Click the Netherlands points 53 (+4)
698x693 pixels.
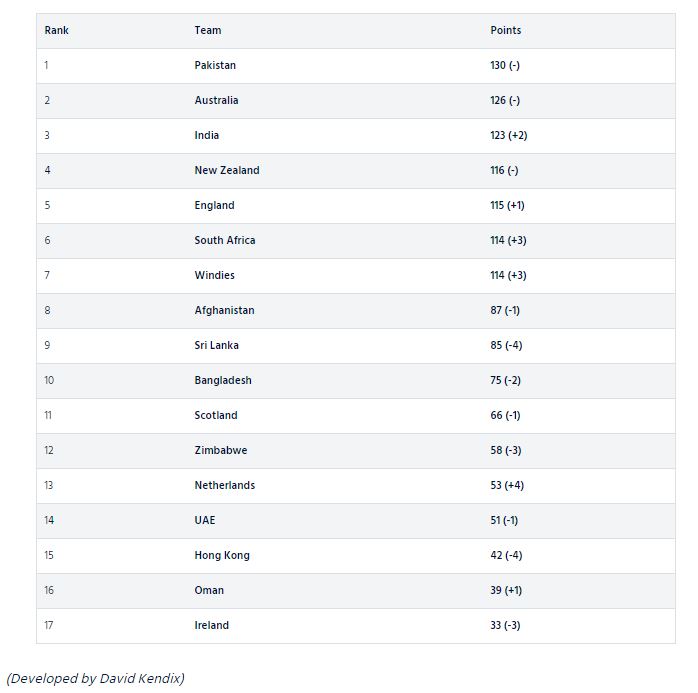(x=507, y=485)
